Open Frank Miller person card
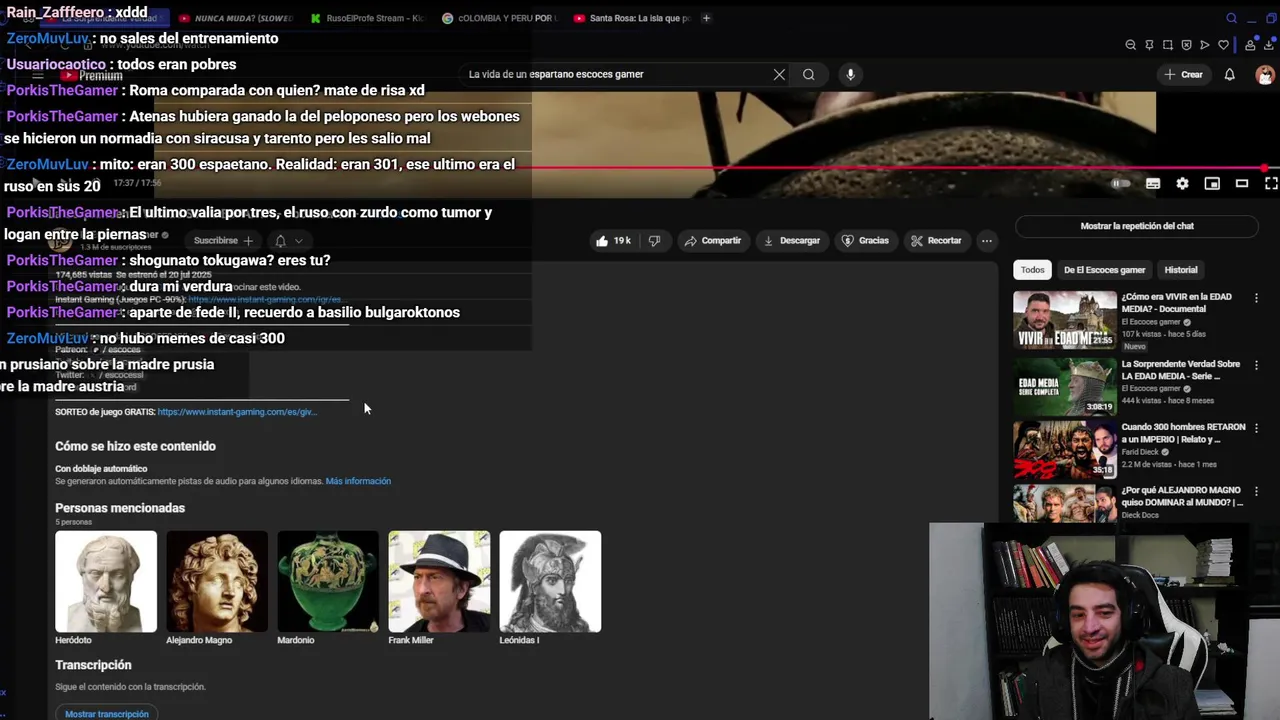Screen dimensions: 1280x720 coord(439,588)
